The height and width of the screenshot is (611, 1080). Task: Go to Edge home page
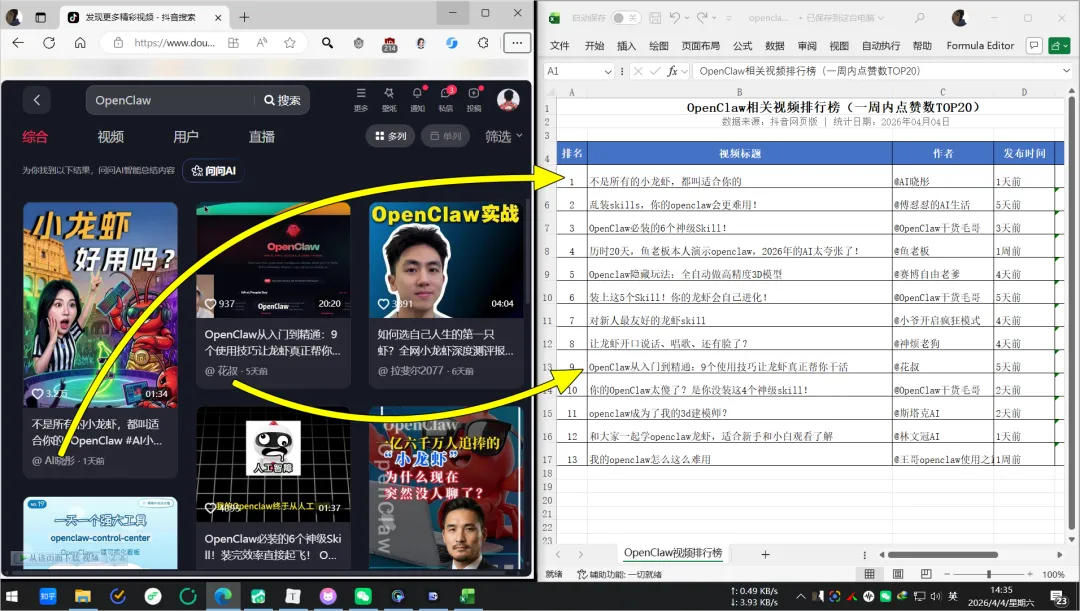click(80, 43)
